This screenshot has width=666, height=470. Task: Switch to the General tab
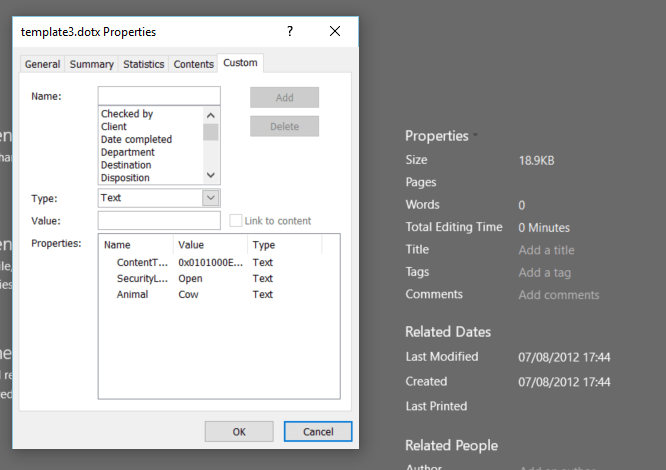tap(42, 64)
